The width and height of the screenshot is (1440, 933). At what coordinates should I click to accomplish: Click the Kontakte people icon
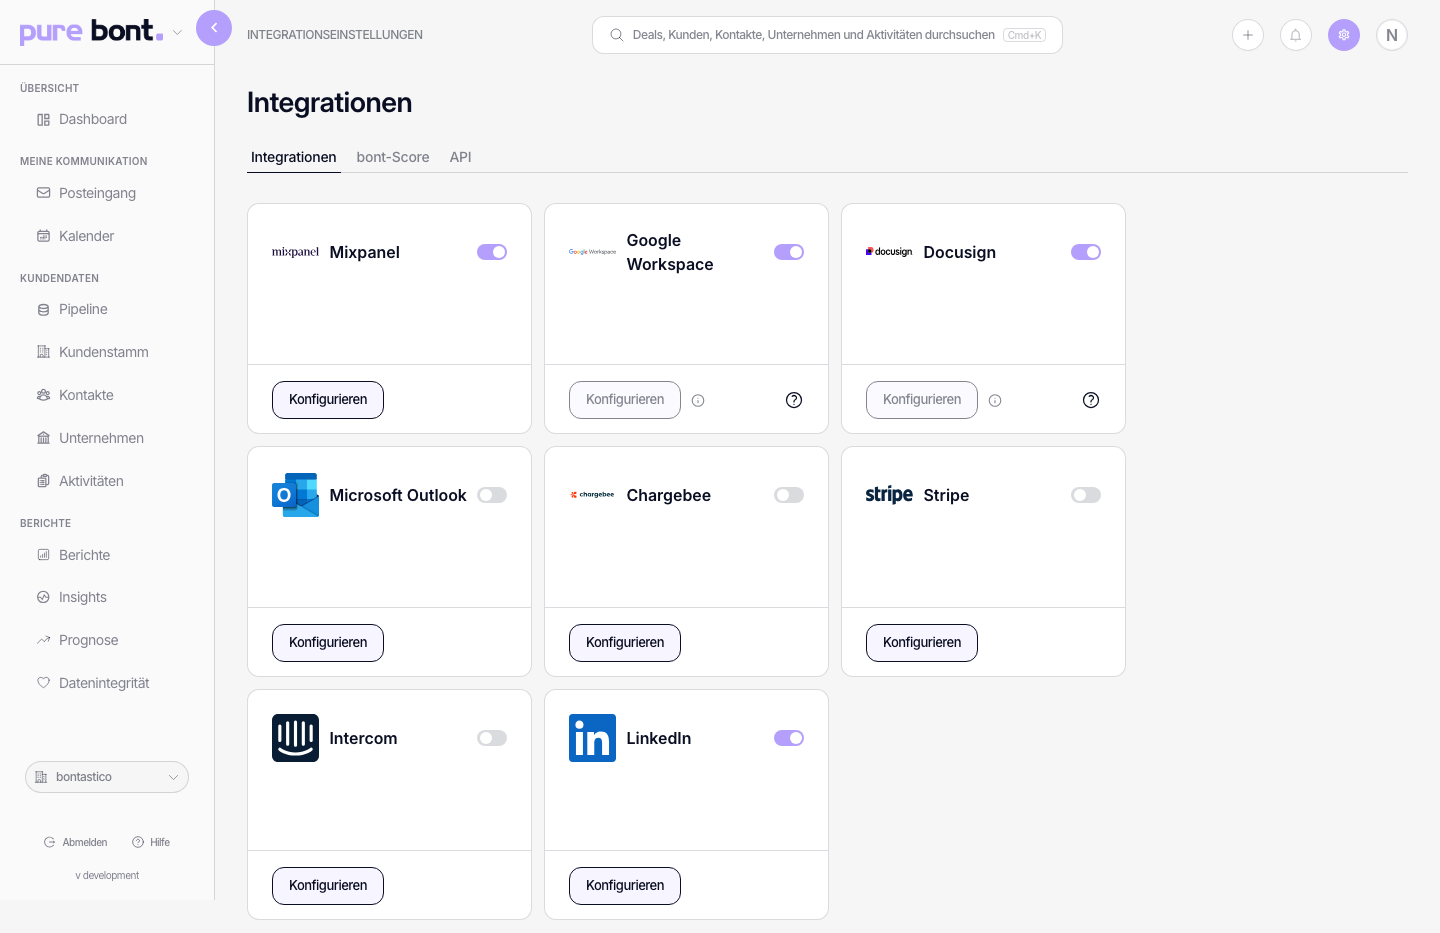coord(43,395)
